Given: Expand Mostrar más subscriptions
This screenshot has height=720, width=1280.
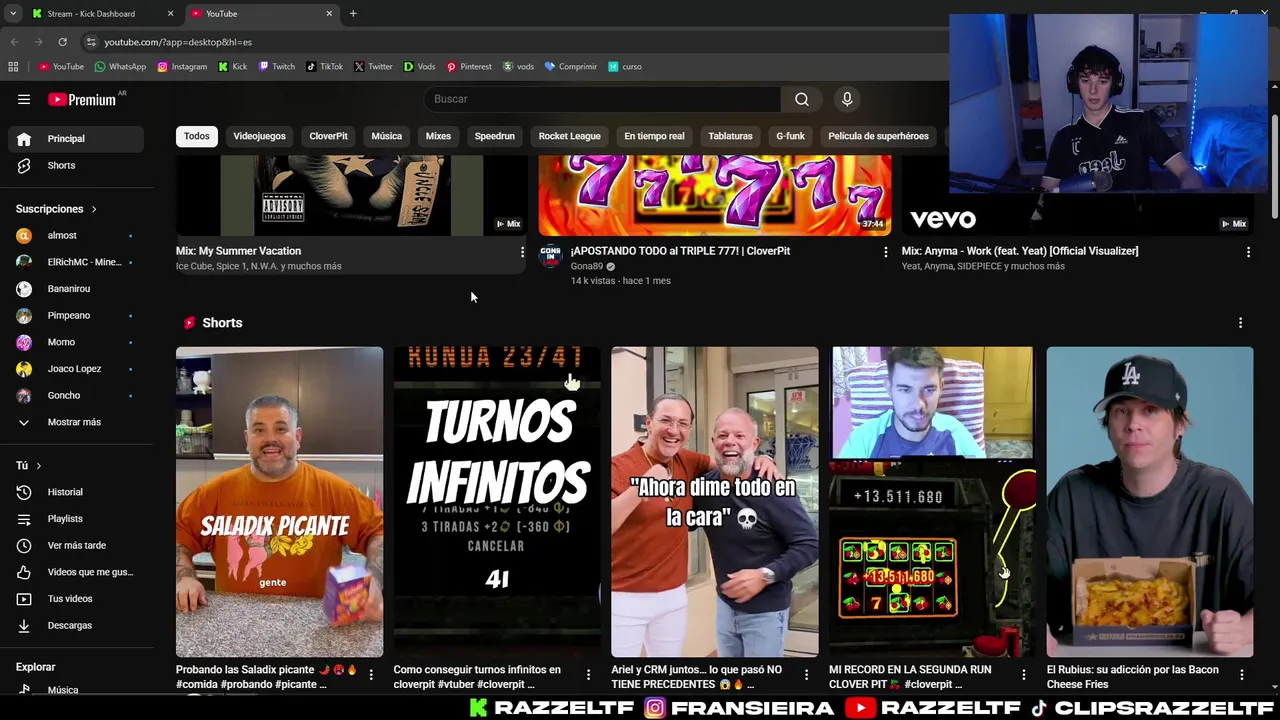Looking at the screenshot, I should pyautogui.click(x=75, y=422).
